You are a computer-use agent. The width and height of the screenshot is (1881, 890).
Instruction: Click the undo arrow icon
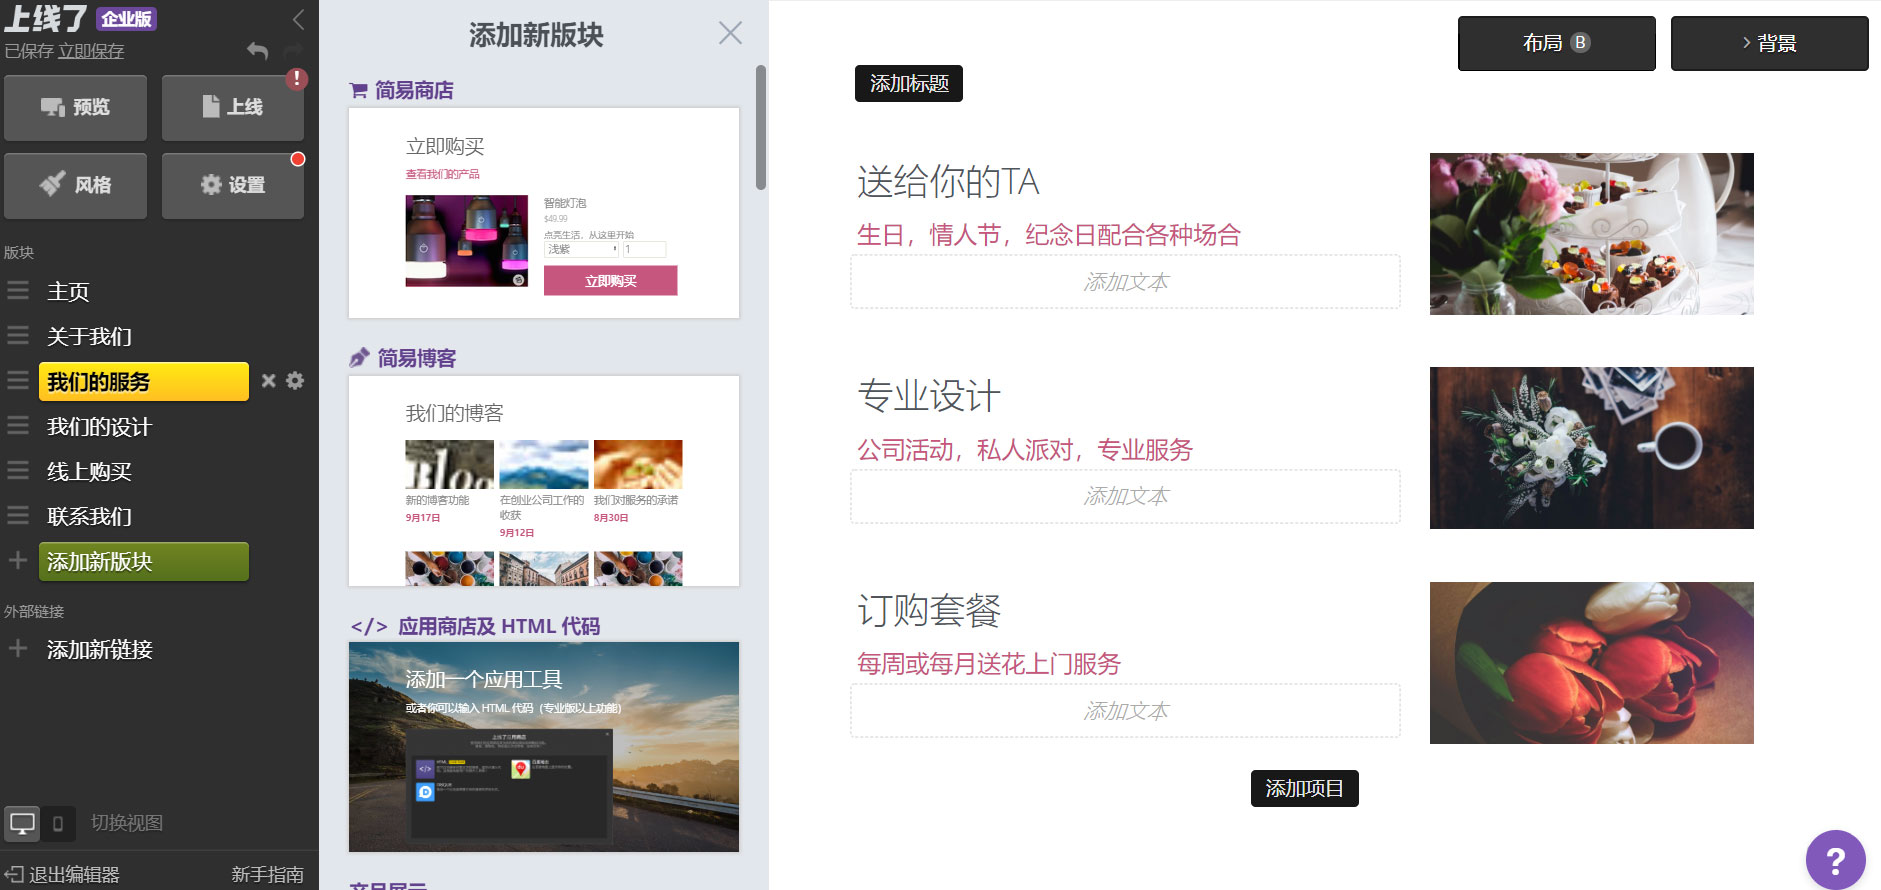coord(258,50)
